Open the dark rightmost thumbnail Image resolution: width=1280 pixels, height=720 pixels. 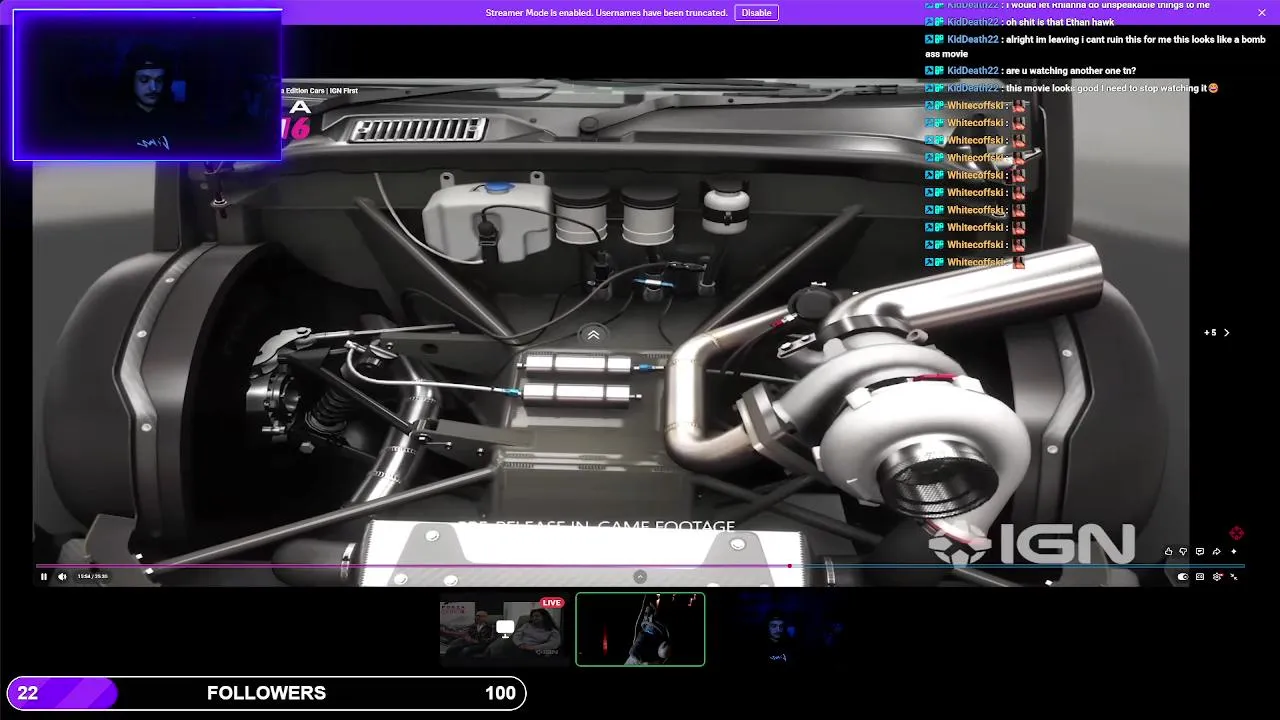[x=777, y=629]
